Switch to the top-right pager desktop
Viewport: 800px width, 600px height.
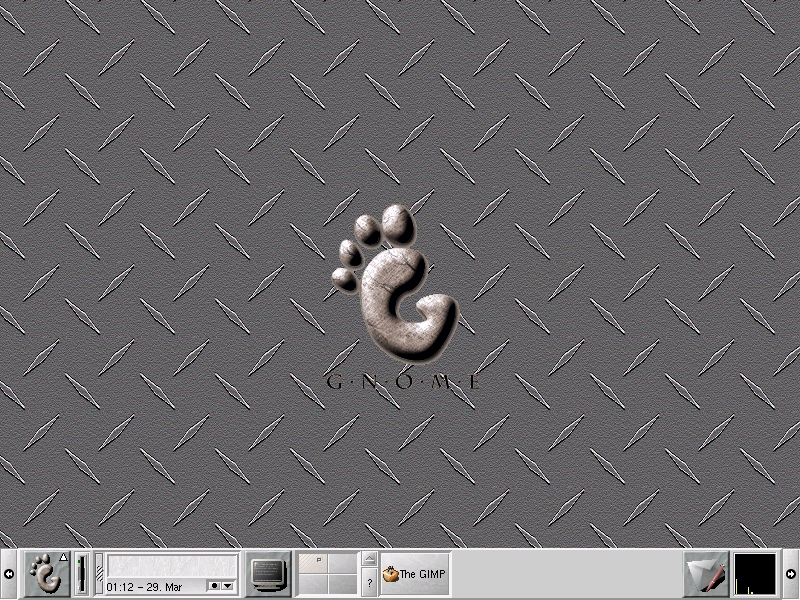pos(343,563)
